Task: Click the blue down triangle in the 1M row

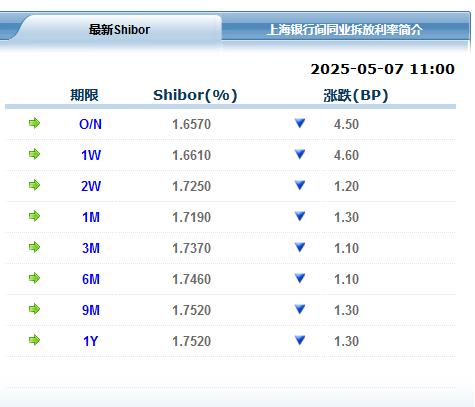Action: pos(300,216)
